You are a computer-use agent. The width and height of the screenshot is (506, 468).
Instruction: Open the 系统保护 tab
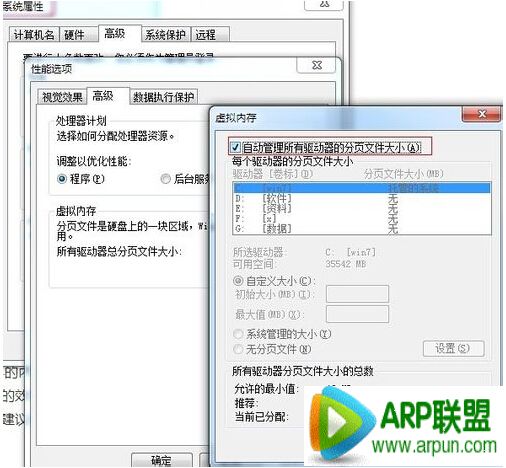pyautogui.click(x=166, y=35)
